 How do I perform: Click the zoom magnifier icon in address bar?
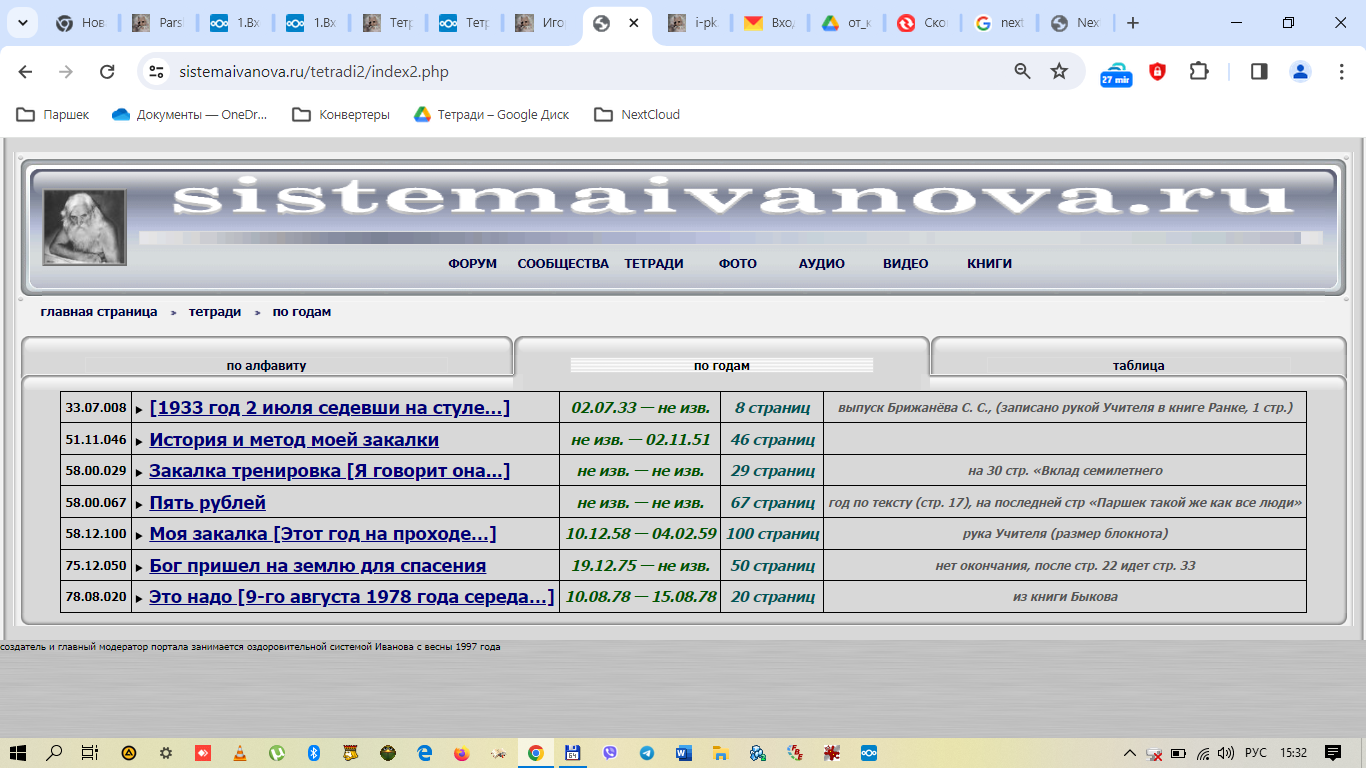(x=1022, y=72)
